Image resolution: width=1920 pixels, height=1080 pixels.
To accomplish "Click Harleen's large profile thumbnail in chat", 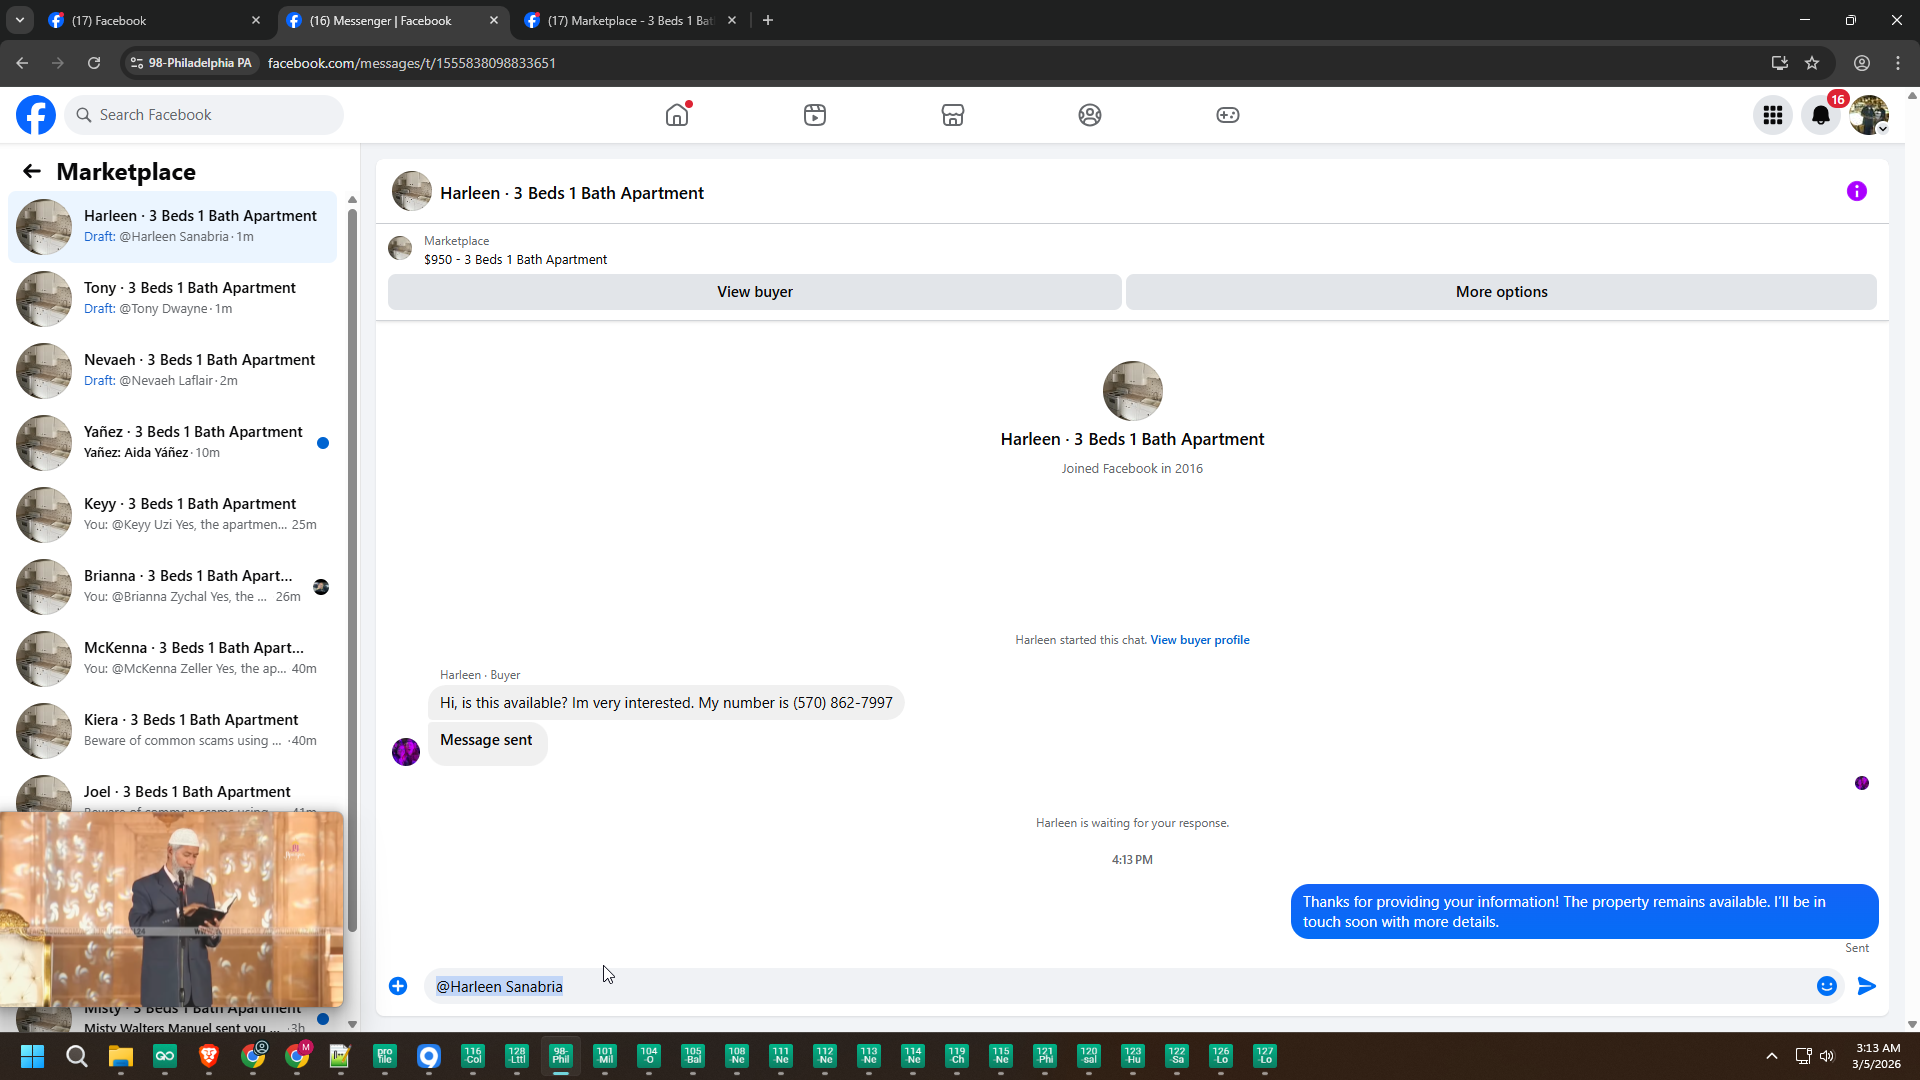I will (x=1132, y=391).
